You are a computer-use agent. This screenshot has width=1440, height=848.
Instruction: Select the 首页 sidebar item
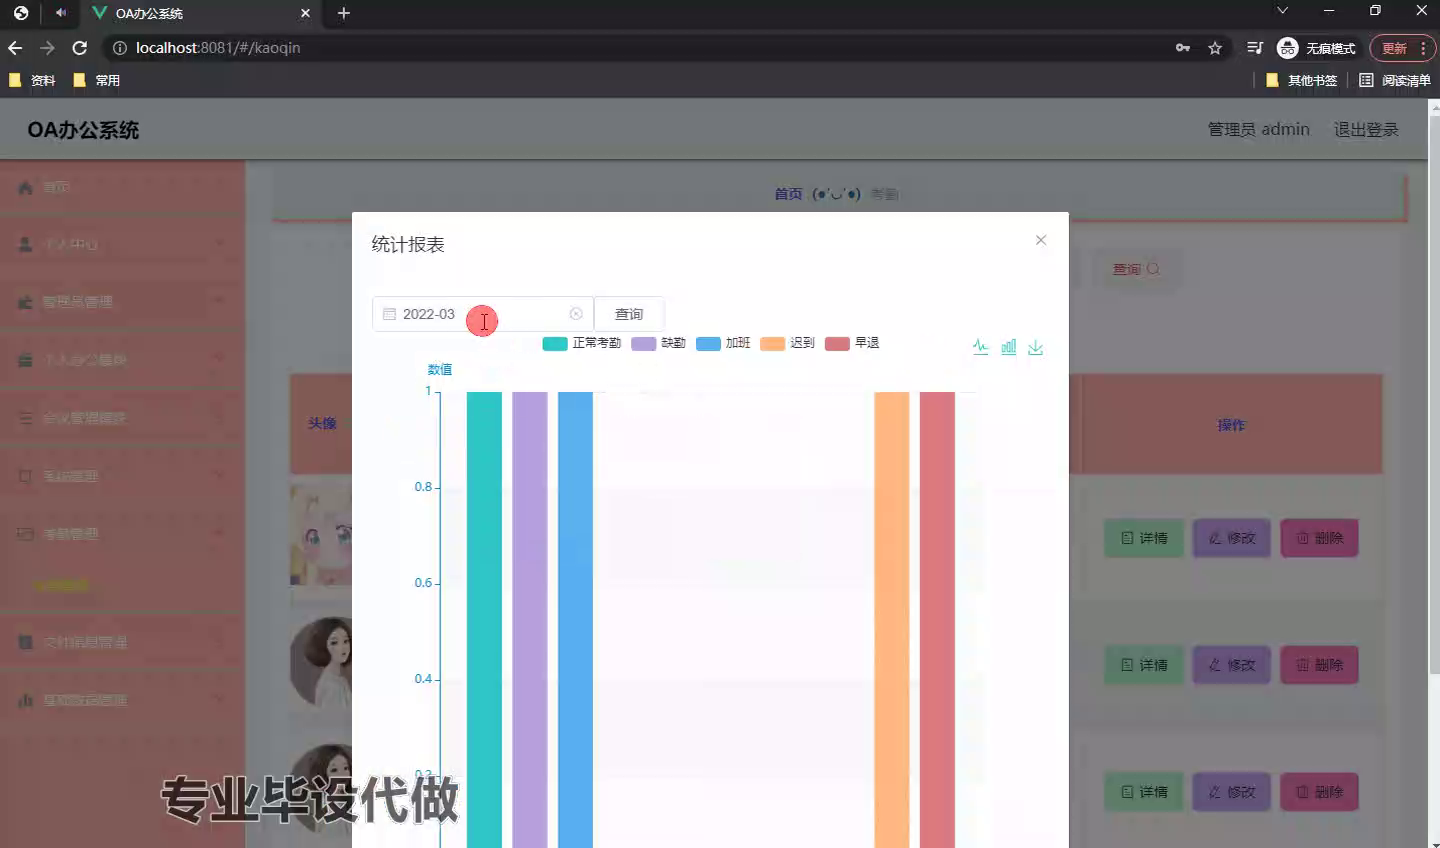(x=122, y=187)
